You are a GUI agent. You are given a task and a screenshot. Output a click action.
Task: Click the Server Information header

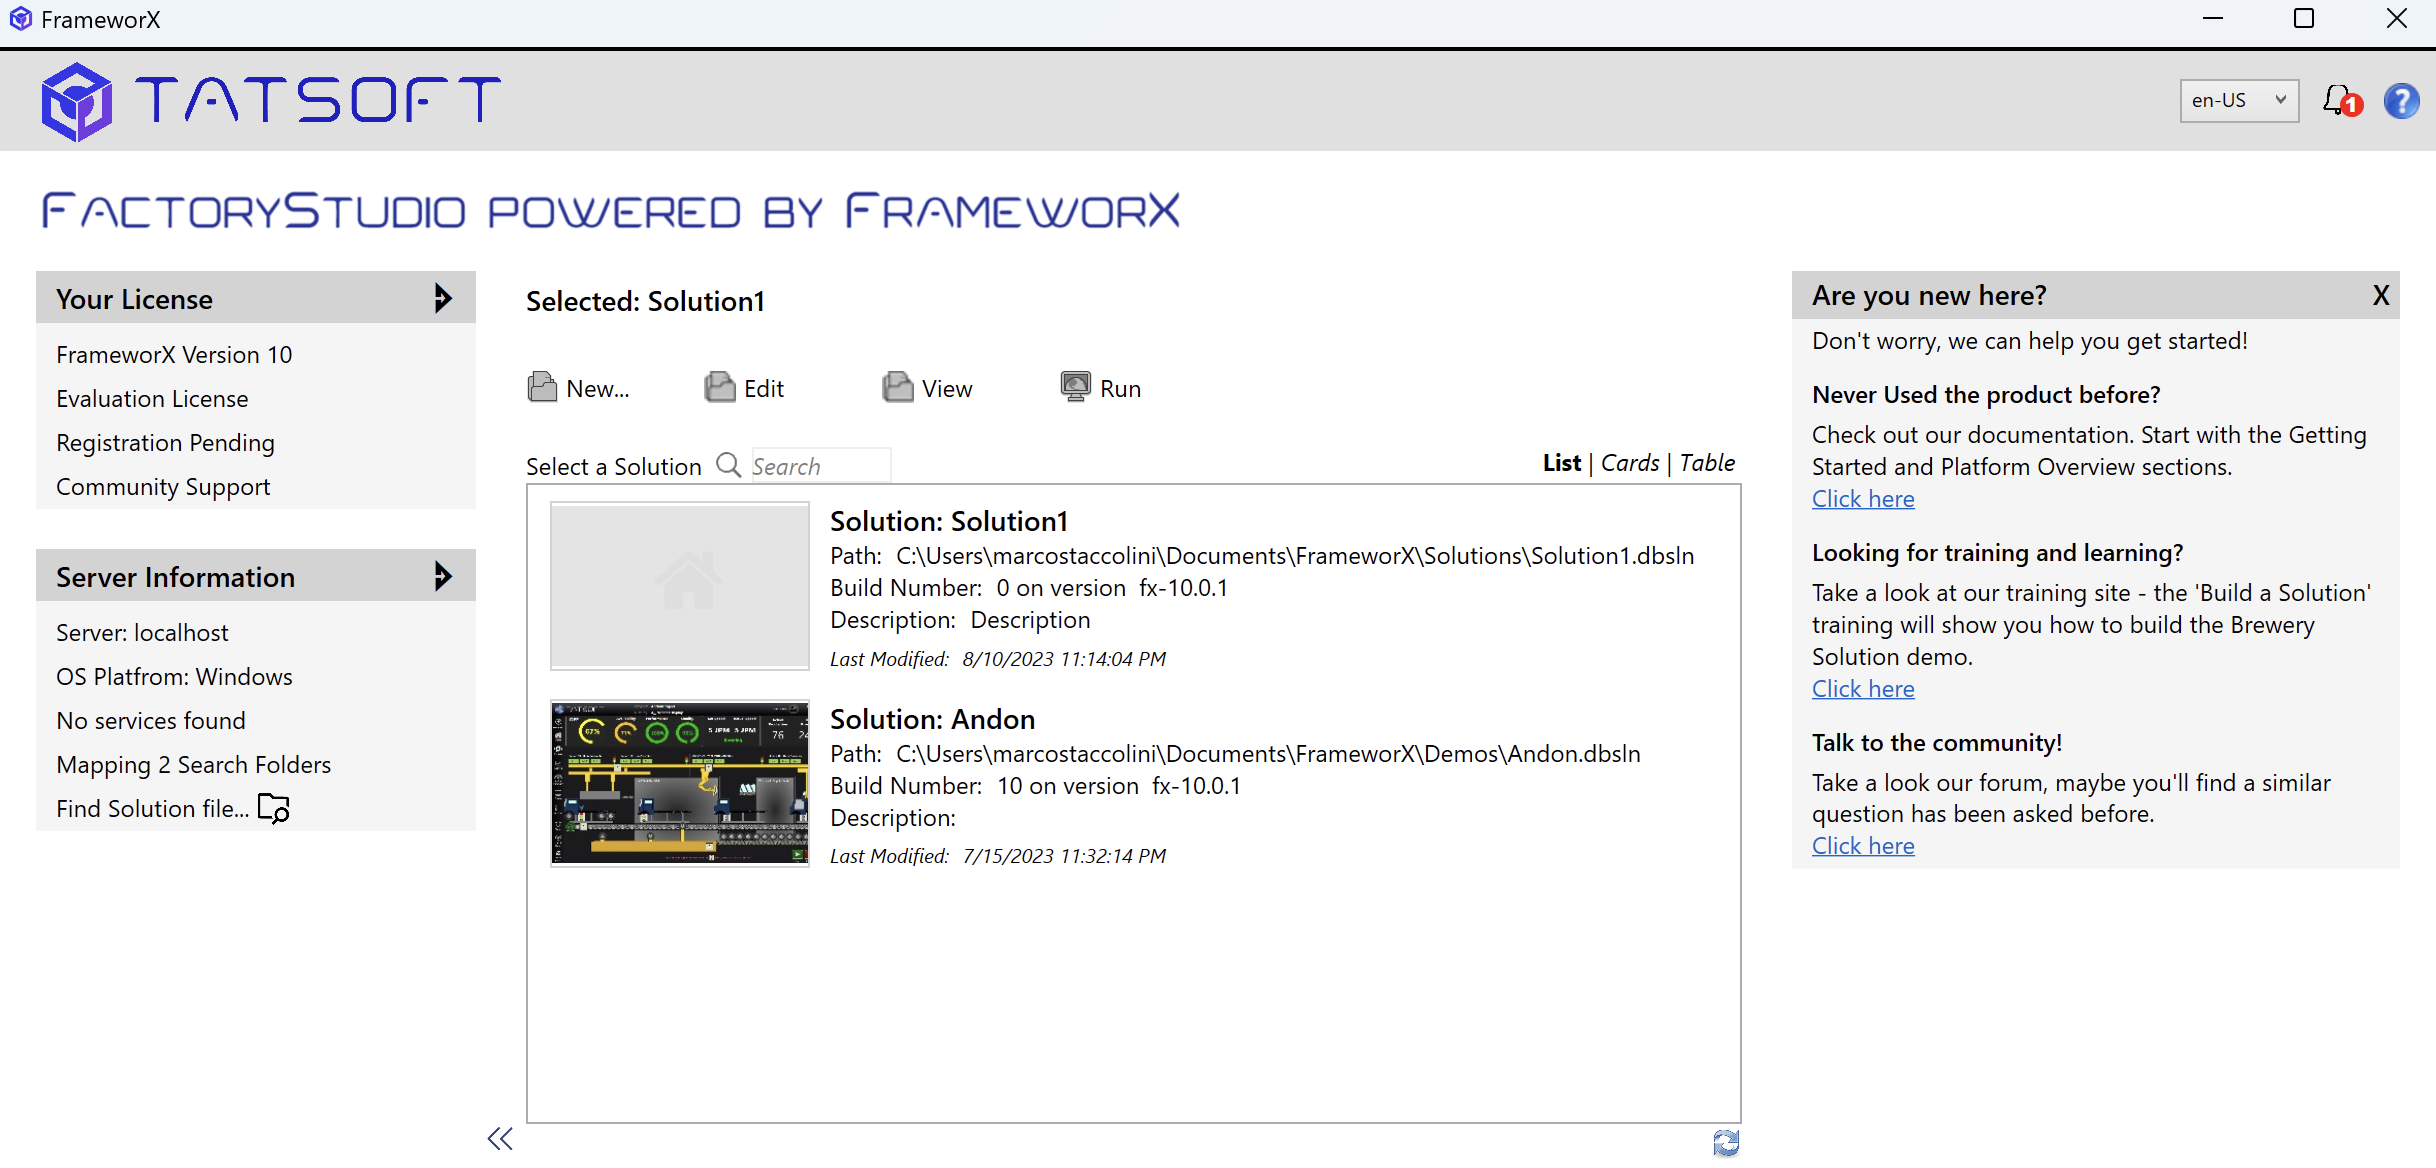tap(255, 575)
